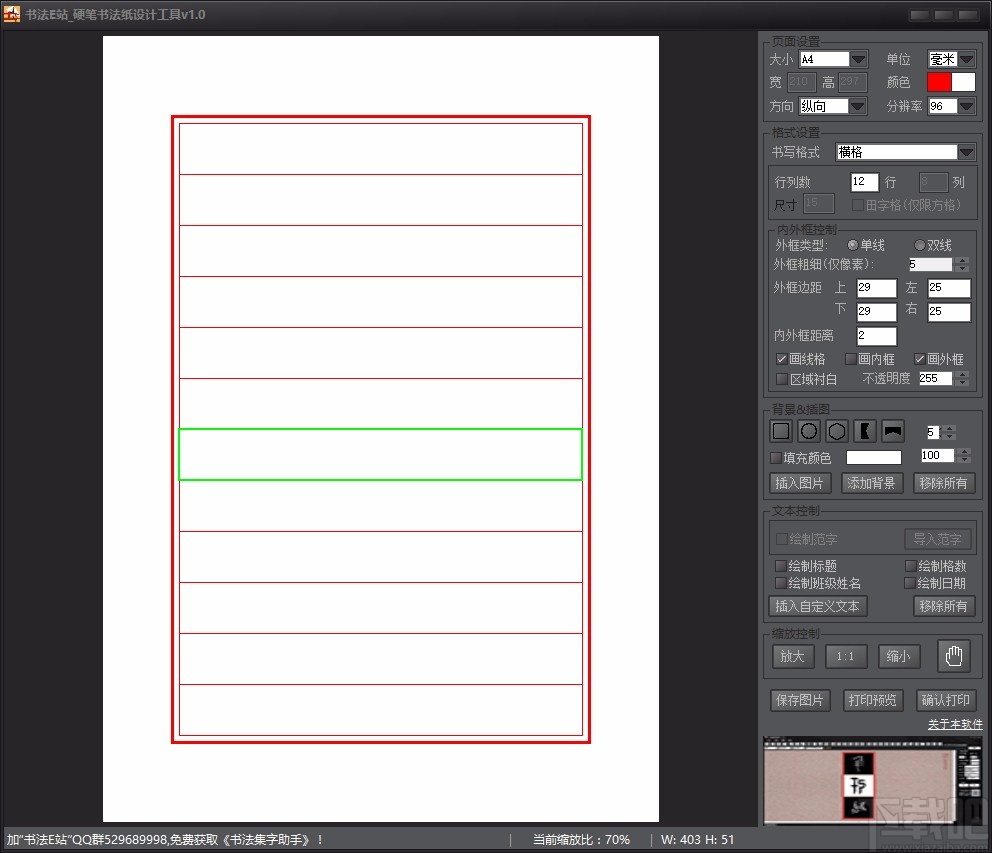Select the rectangle shape icon

pos(781,432)
